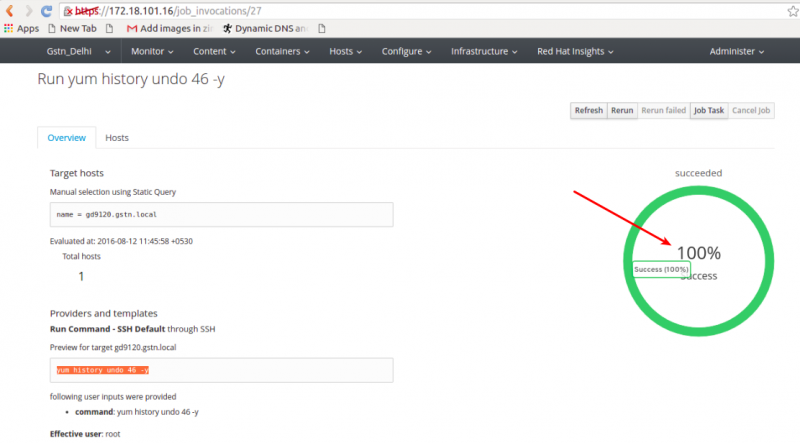Click the Evaluated at timestamp text

[x=121, y=241]
